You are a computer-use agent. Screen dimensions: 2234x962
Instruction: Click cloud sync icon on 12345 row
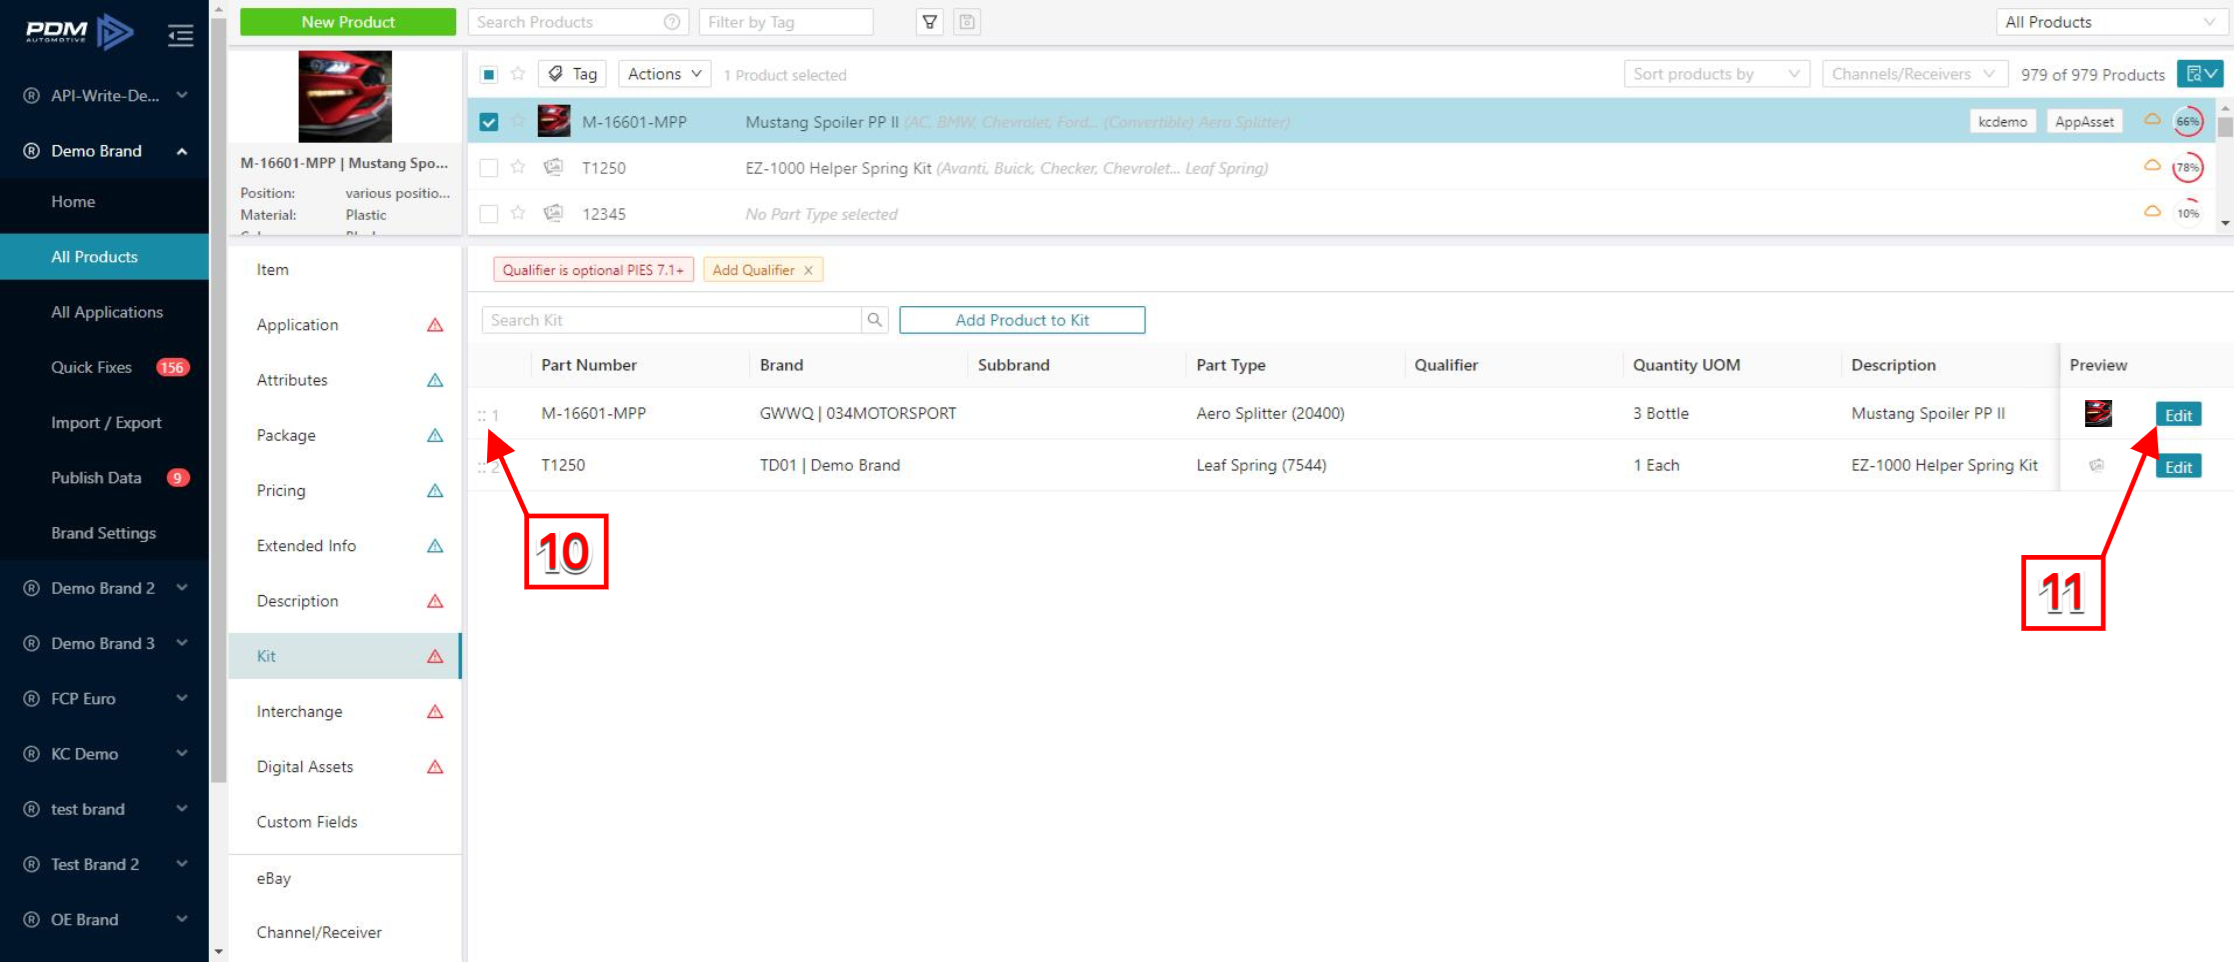pos(2152,212)
